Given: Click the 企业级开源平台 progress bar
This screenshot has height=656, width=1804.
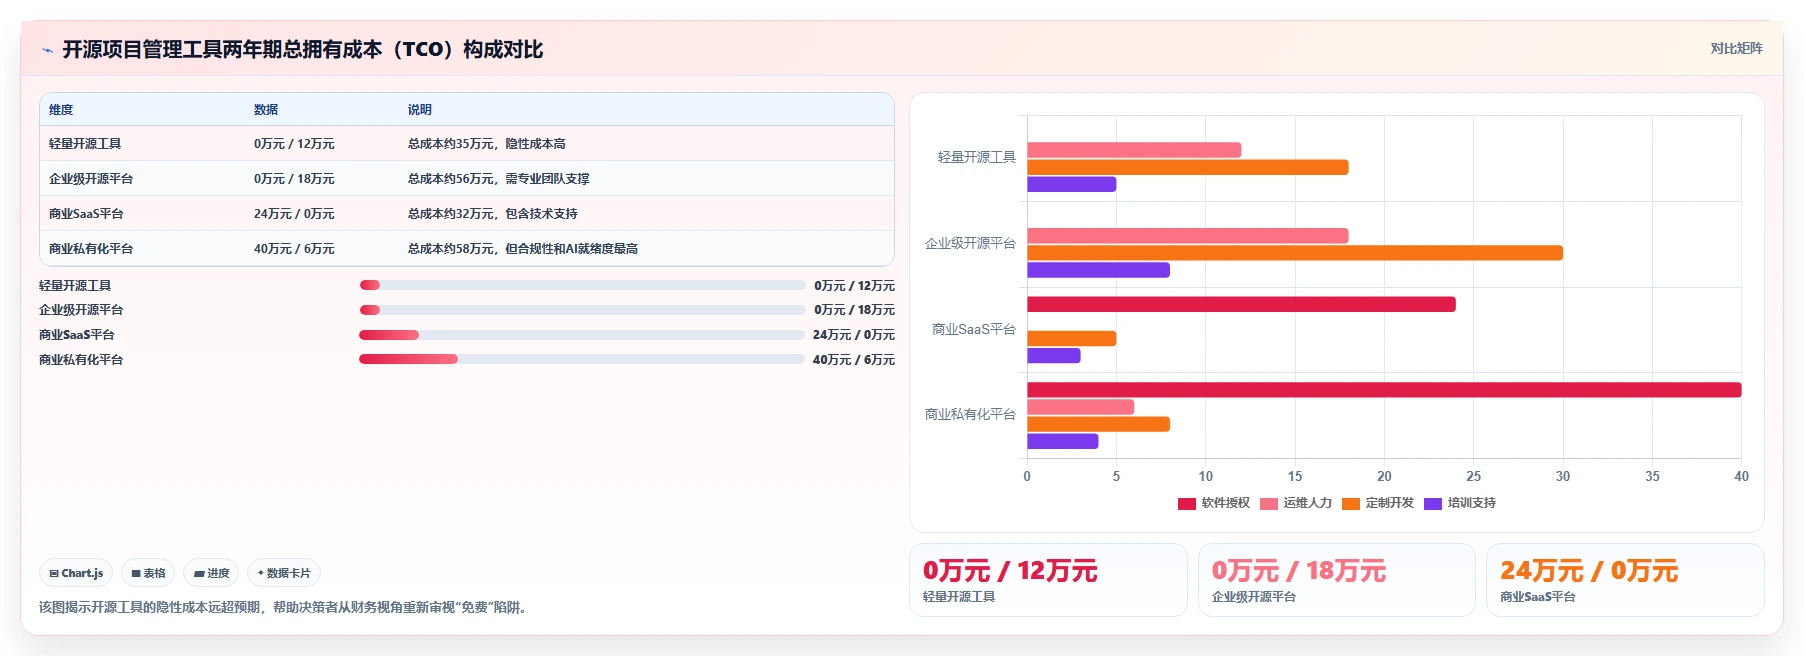Looking at the screenshot, I should (x=582, y=310).
